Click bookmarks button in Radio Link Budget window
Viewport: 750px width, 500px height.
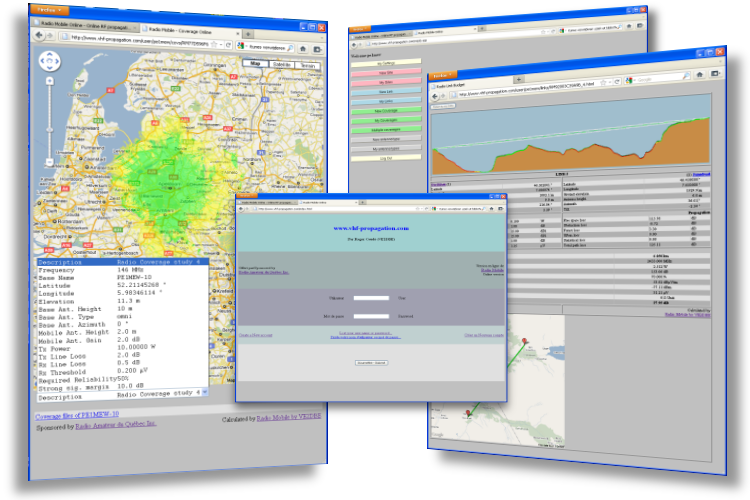click(715, 73)
